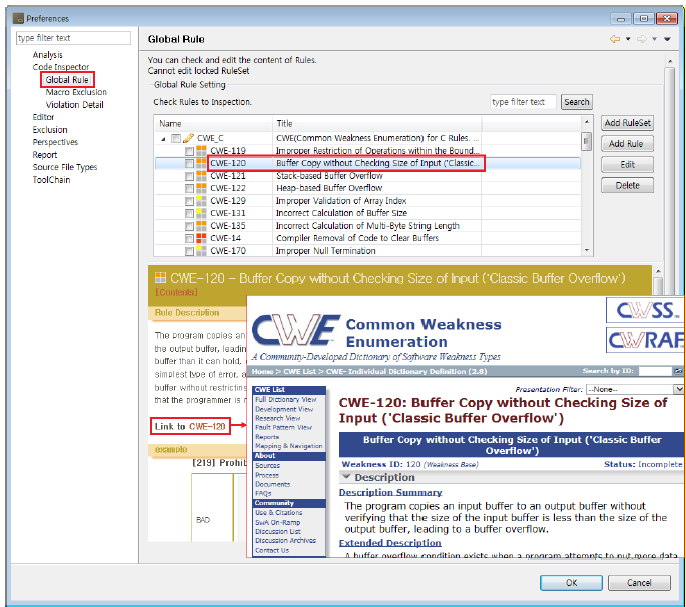The width and height of the screenshot is (686, 607).
Task: Select Global Rule in preferences tree
Action: [67, 80]
